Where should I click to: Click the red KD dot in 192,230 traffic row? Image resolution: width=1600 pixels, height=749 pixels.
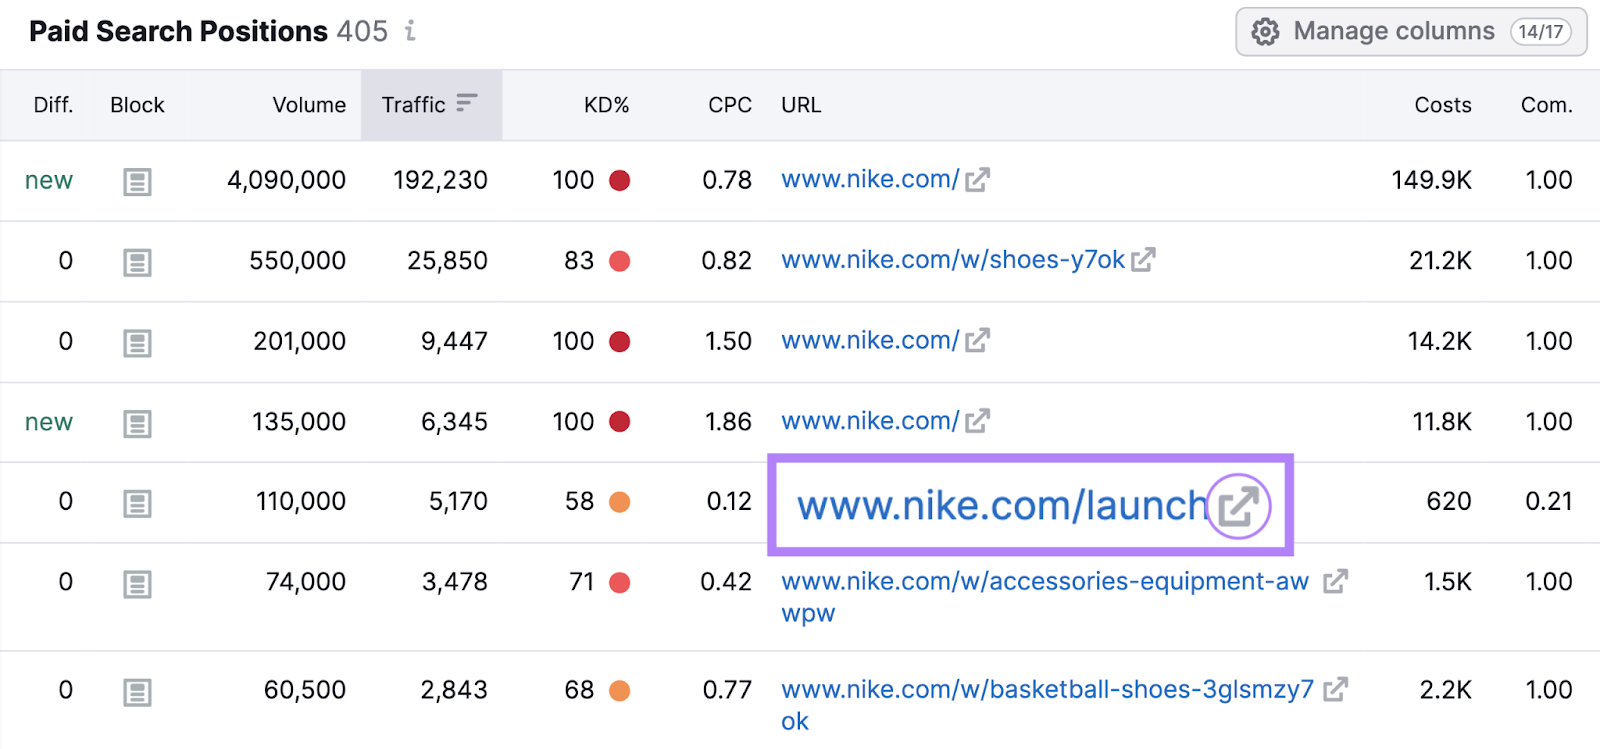click(x=620, y=181)
